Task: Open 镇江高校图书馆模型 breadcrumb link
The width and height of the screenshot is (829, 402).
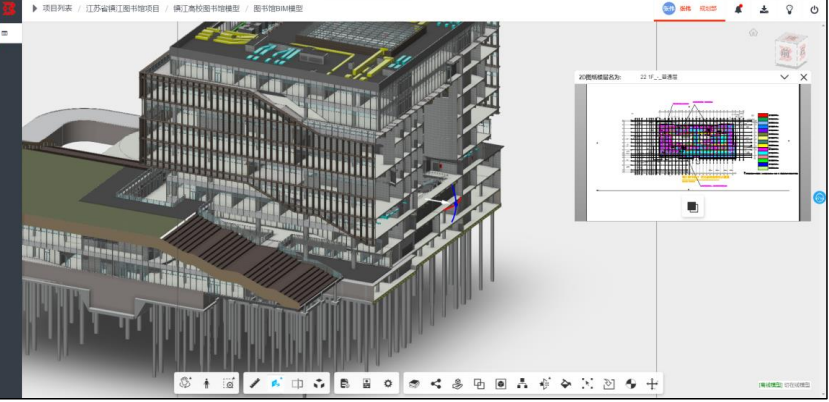Action: click(x=206, y=8)
